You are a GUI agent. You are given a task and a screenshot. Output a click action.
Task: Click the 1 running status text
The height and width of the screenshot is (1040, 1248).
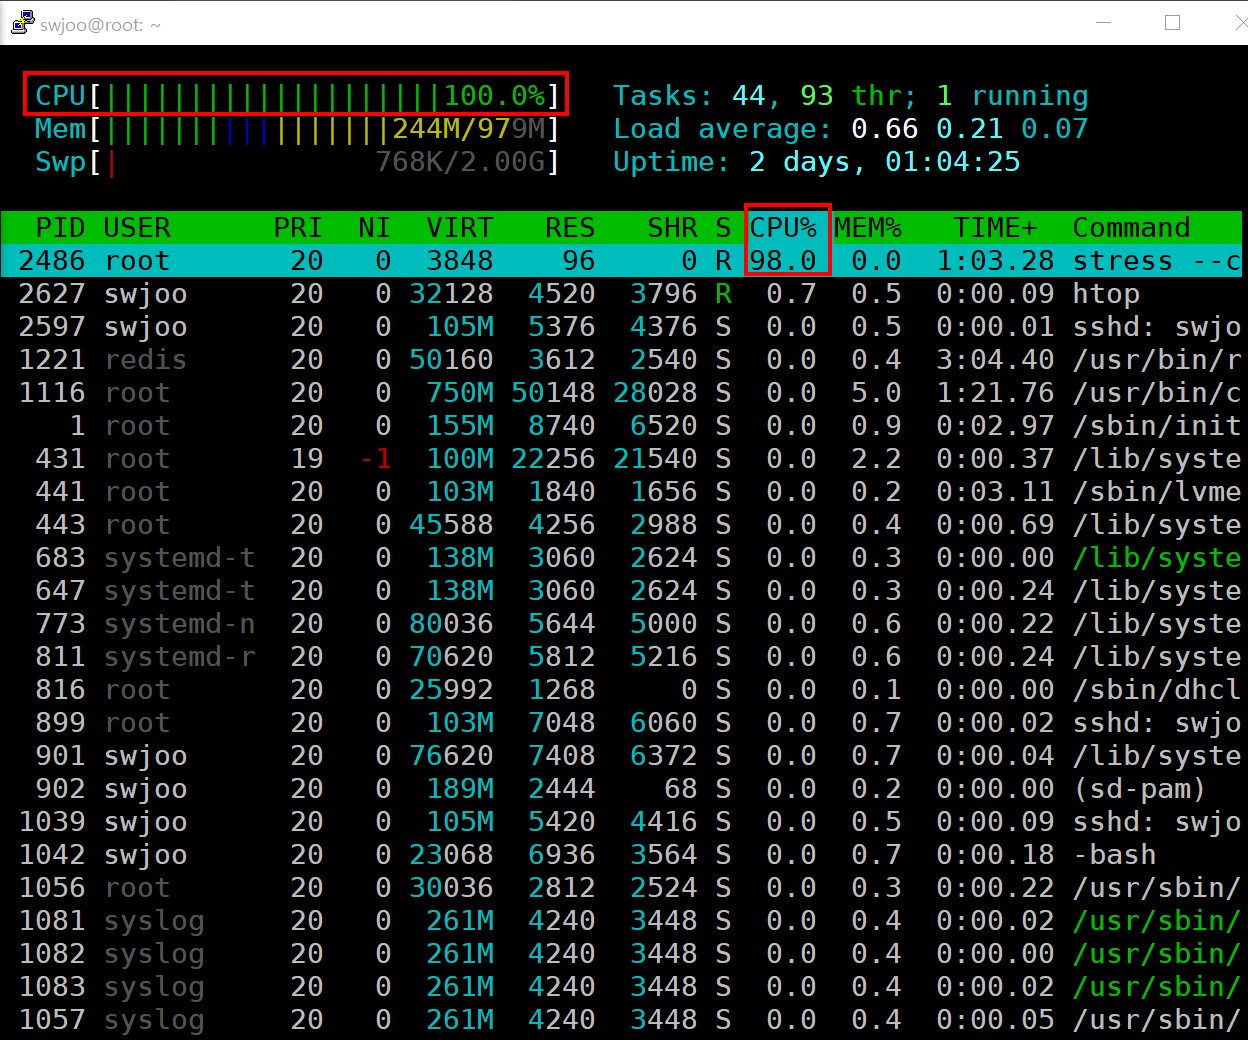pos(1012,95)
